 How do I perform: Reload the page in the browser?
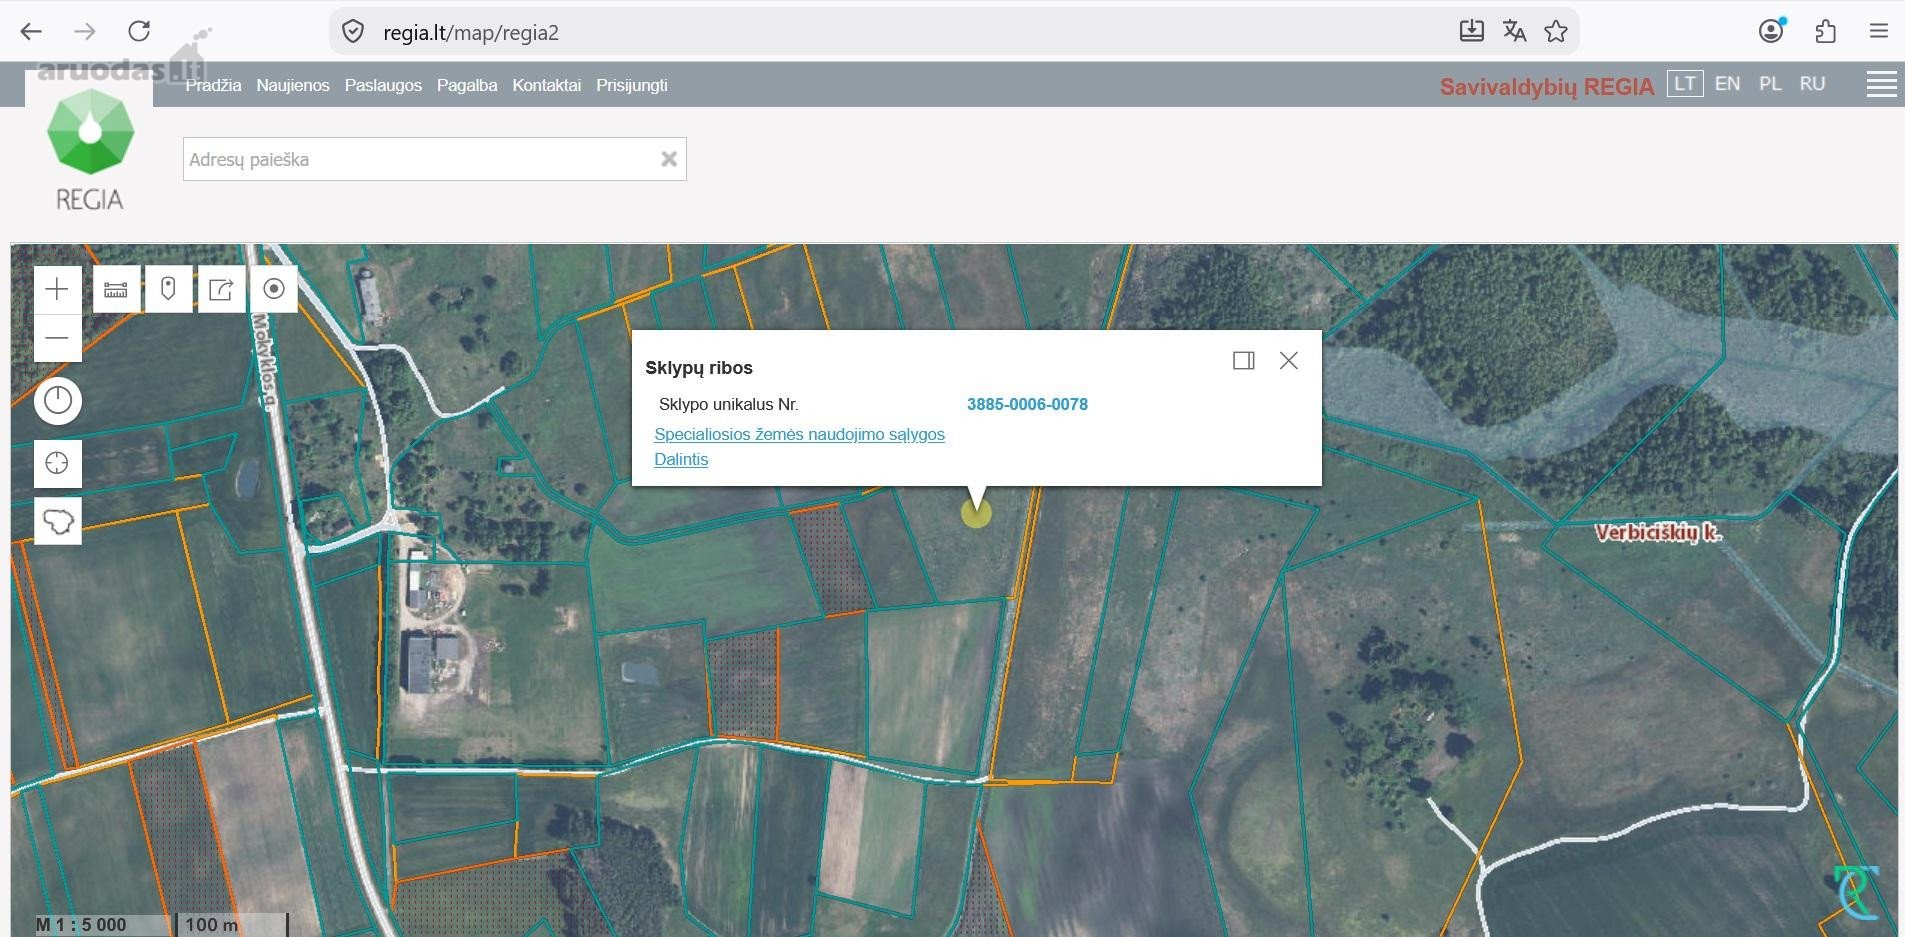tap(139, 32)
